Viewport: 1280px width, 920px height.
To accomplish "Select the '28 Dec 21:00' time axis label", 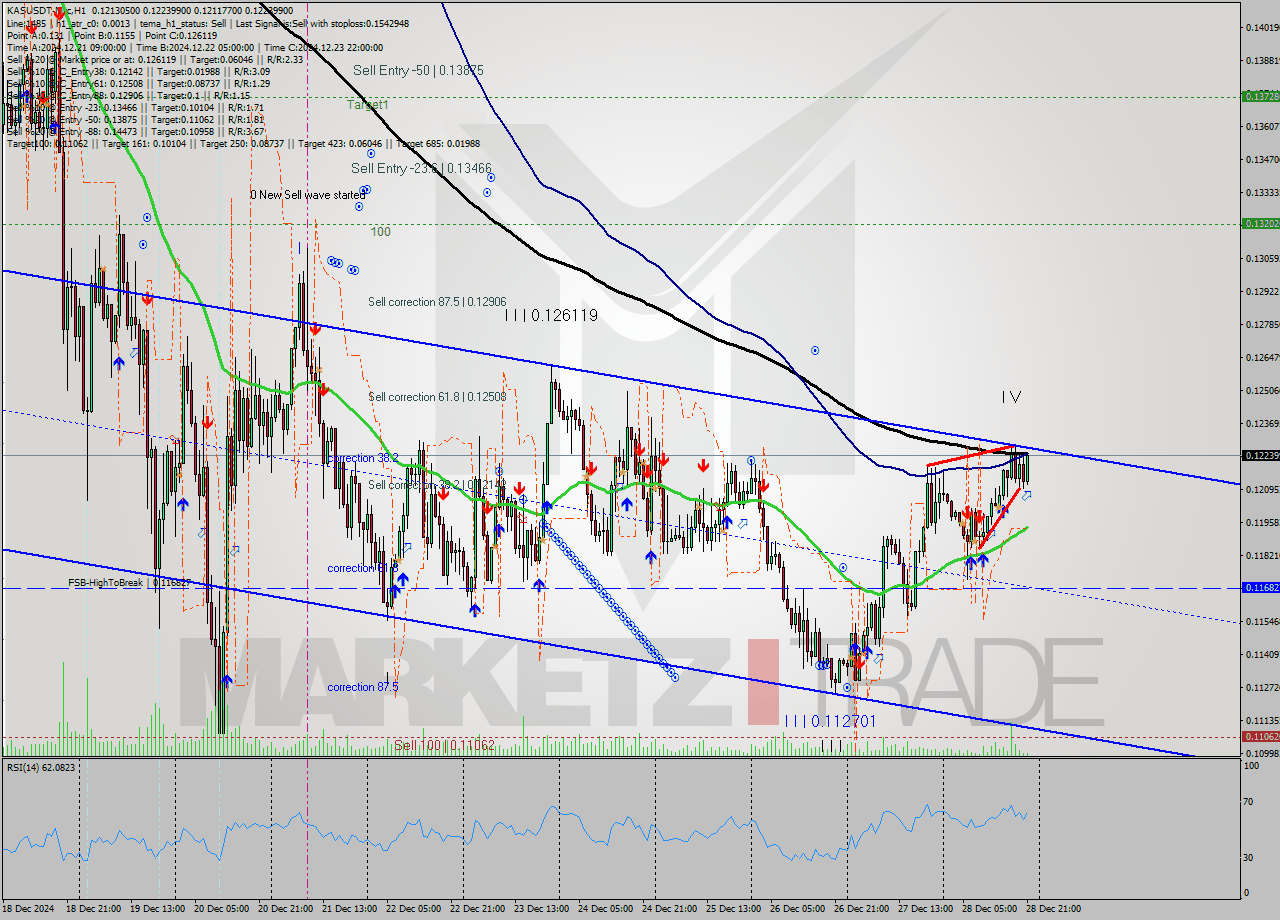I will coord(1055,909).
